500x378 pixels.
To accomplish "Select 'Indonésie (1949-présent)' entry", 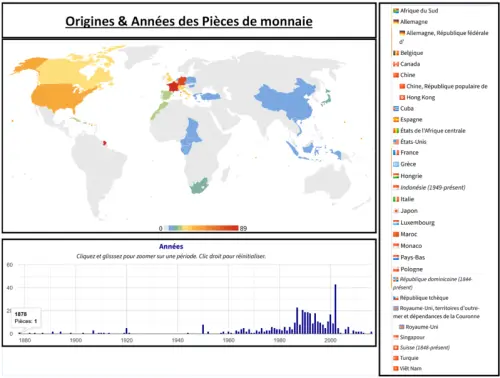I will click(429, 187).
